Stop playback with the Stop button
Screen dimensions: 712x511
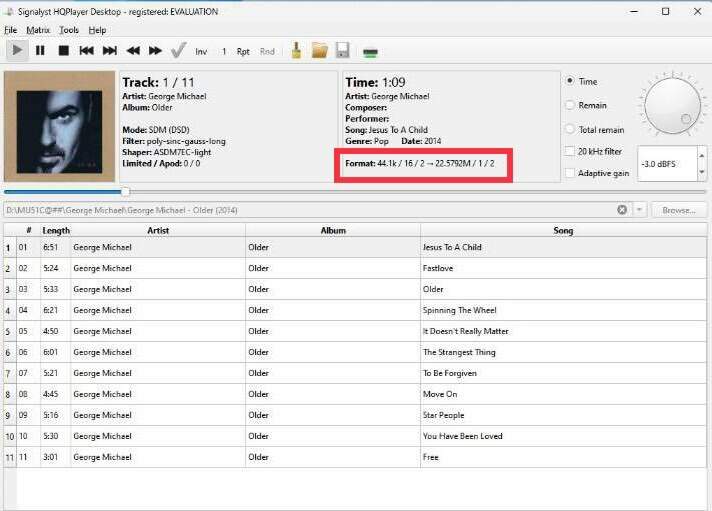pyautogui.click(x=64, y=51)
